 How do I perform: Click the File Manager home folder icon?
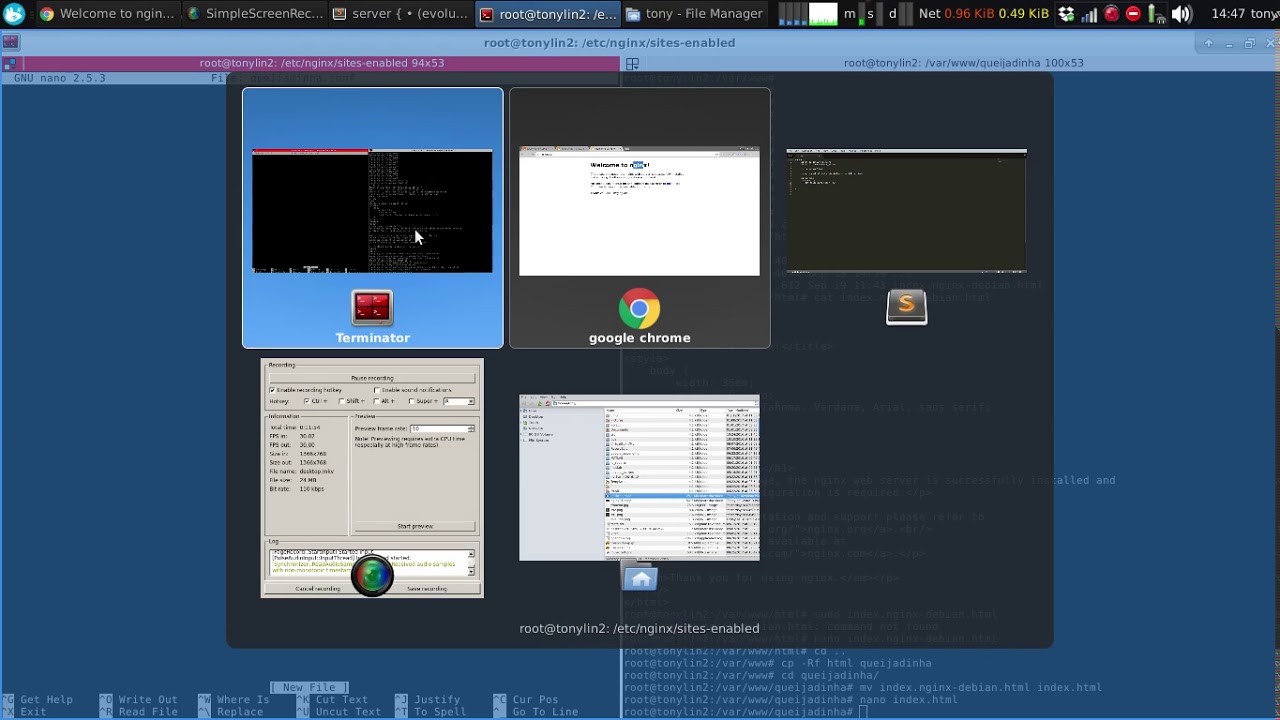[640, 579]
